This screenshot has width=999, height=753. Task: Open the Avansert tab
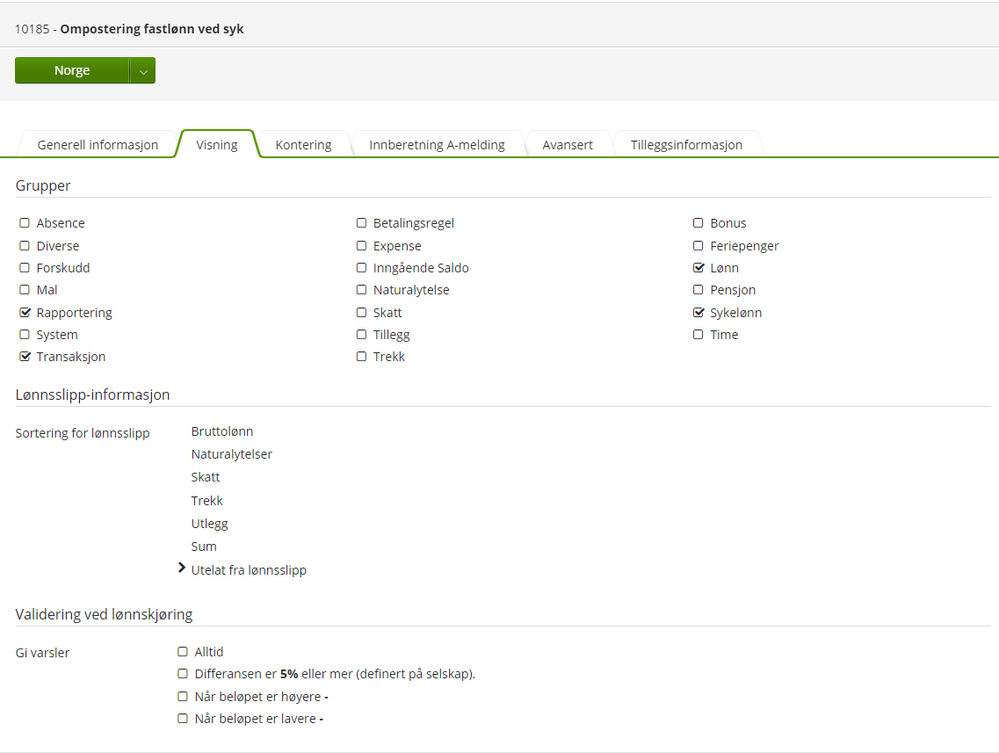coord(568,145)
